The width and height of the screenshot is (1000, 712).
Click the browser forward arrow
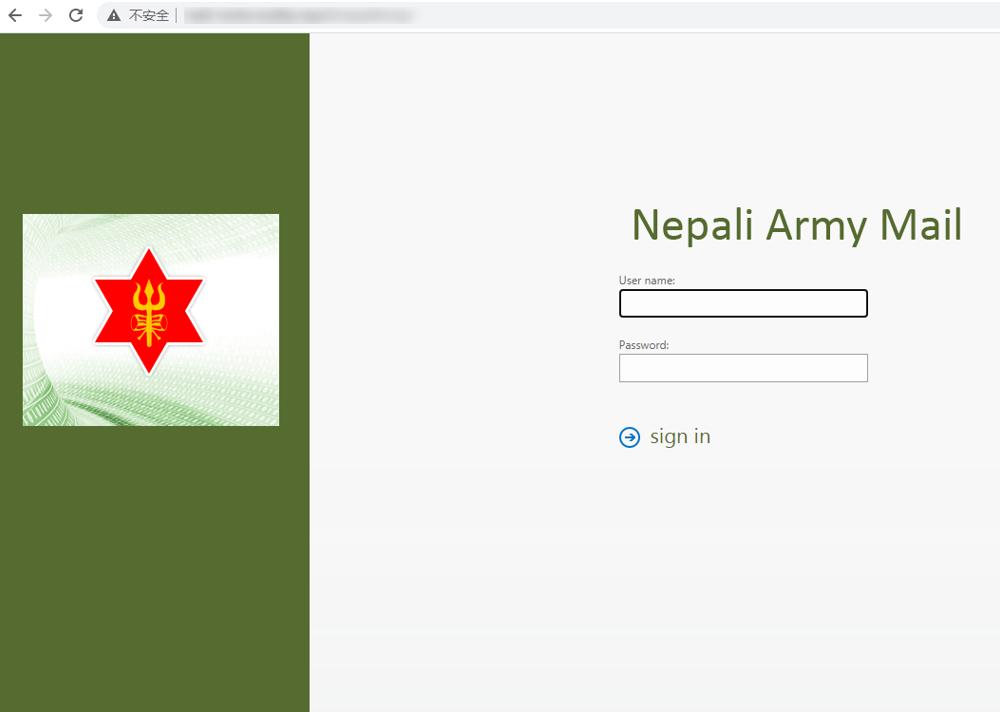[45, 15]
